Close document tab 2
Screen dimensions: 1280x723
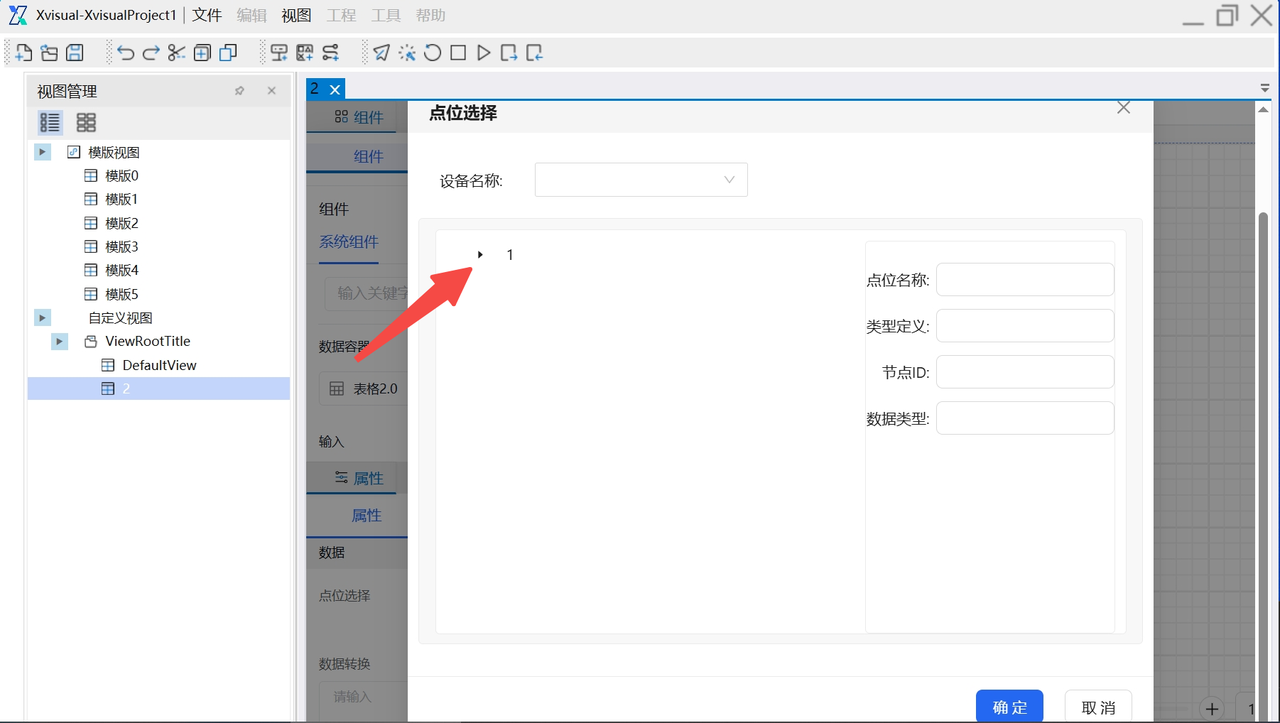click(335, 90)
